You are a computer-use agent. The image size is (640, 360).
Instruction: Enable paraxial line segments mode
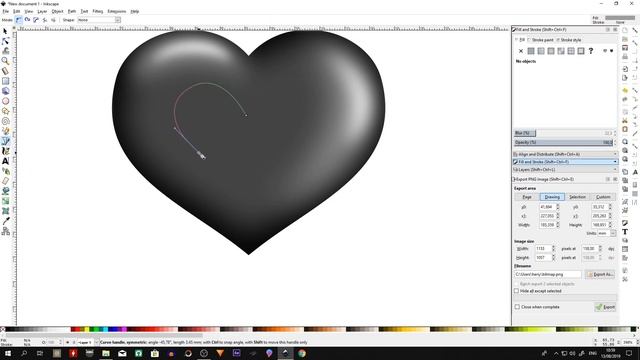pos(53,20)
